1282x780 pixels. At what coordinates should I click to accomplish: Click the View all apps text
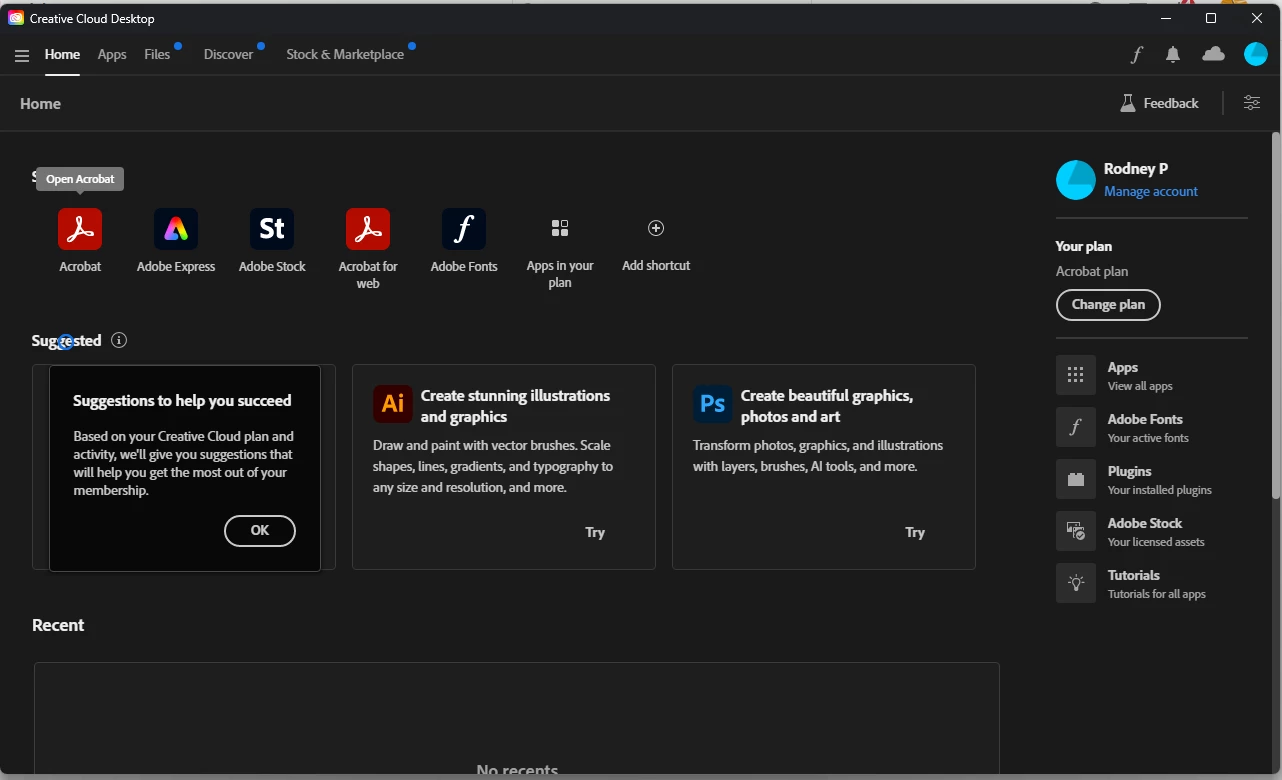pyautogui.click(x=1140, y=386)
